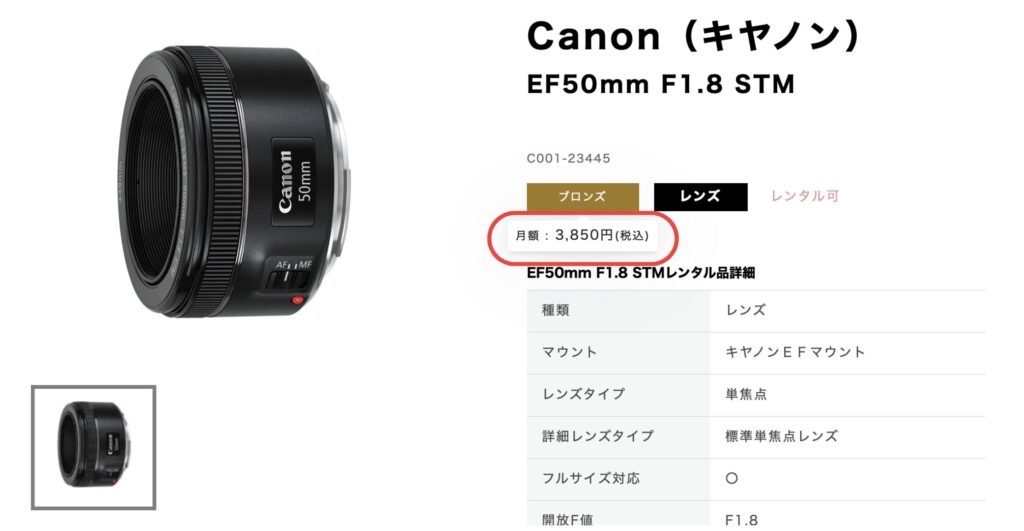Click the circle mark in フルサイズ対応 row
This screenshot has width=1024, height=531.
(x=732, y=478)
